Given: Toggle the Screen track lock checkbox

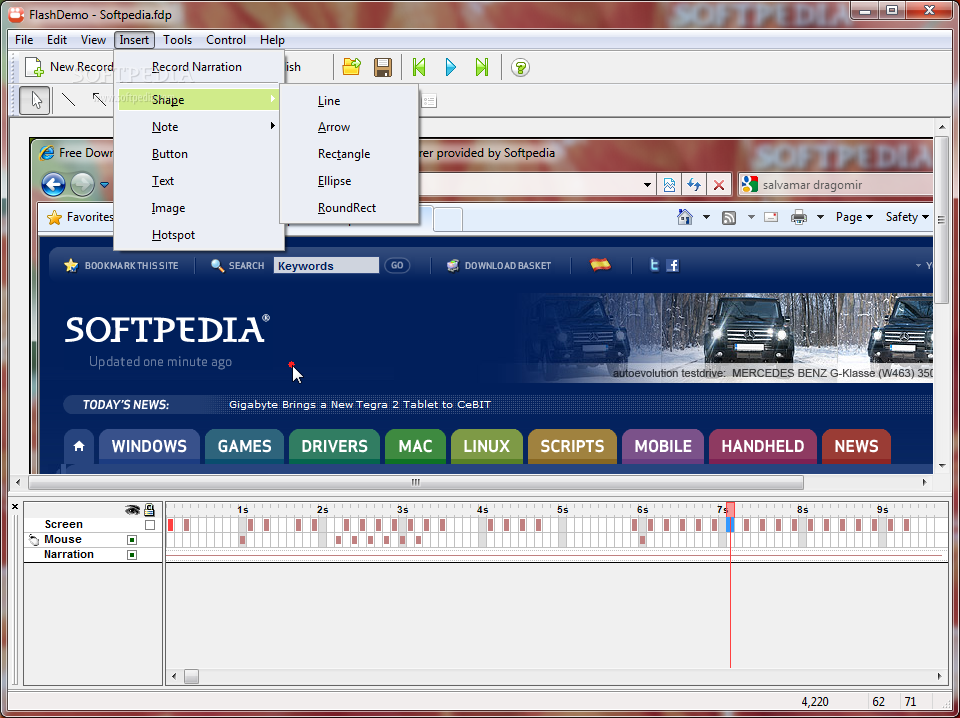Looking at the screenshot, I should 150,525.
